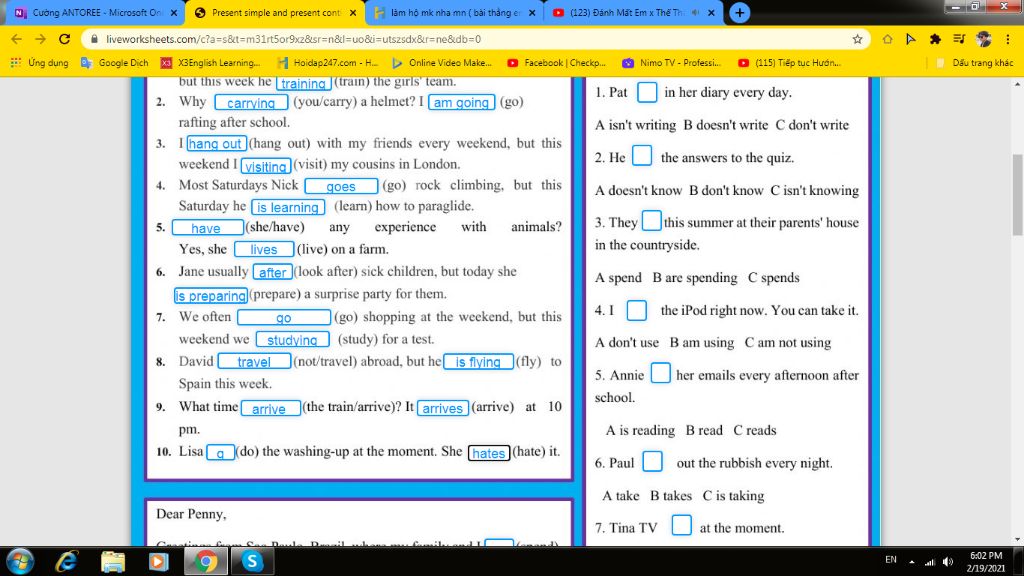The image size is (1024, 576).
Task: Edit the 'hates' answer field
Action: (488, 453)
